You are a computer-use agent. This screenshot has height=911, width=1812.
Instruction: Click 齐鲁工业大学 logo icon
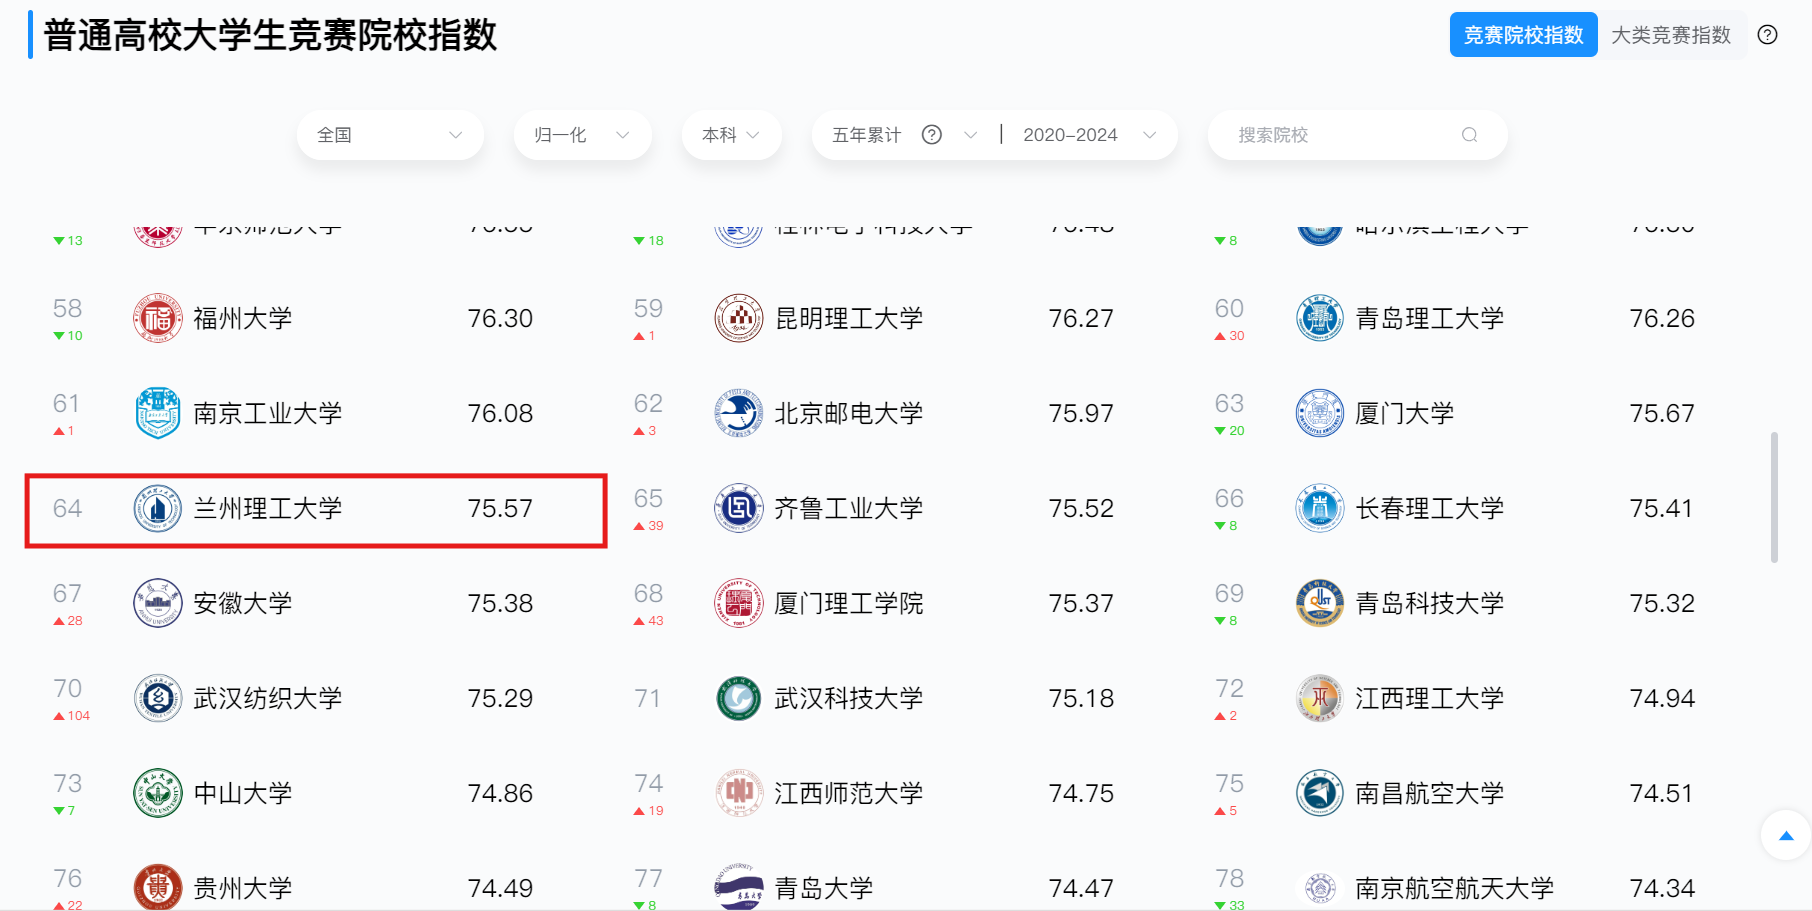click(x=739, y=508)
